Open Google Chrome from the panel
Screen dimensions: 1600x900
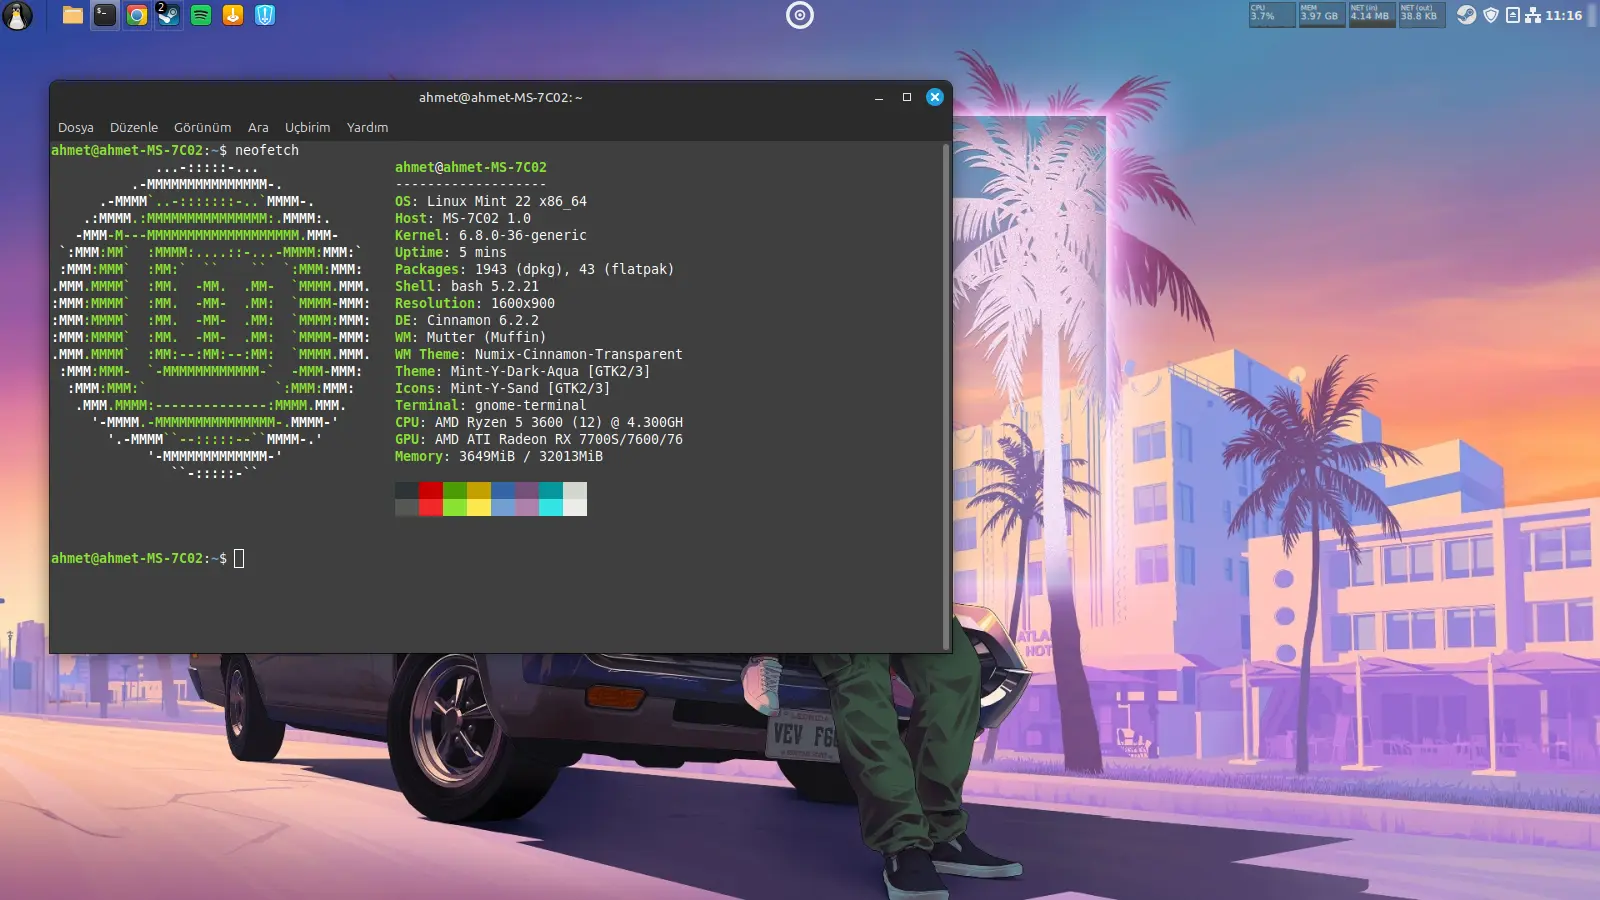(x=137, y=15)
